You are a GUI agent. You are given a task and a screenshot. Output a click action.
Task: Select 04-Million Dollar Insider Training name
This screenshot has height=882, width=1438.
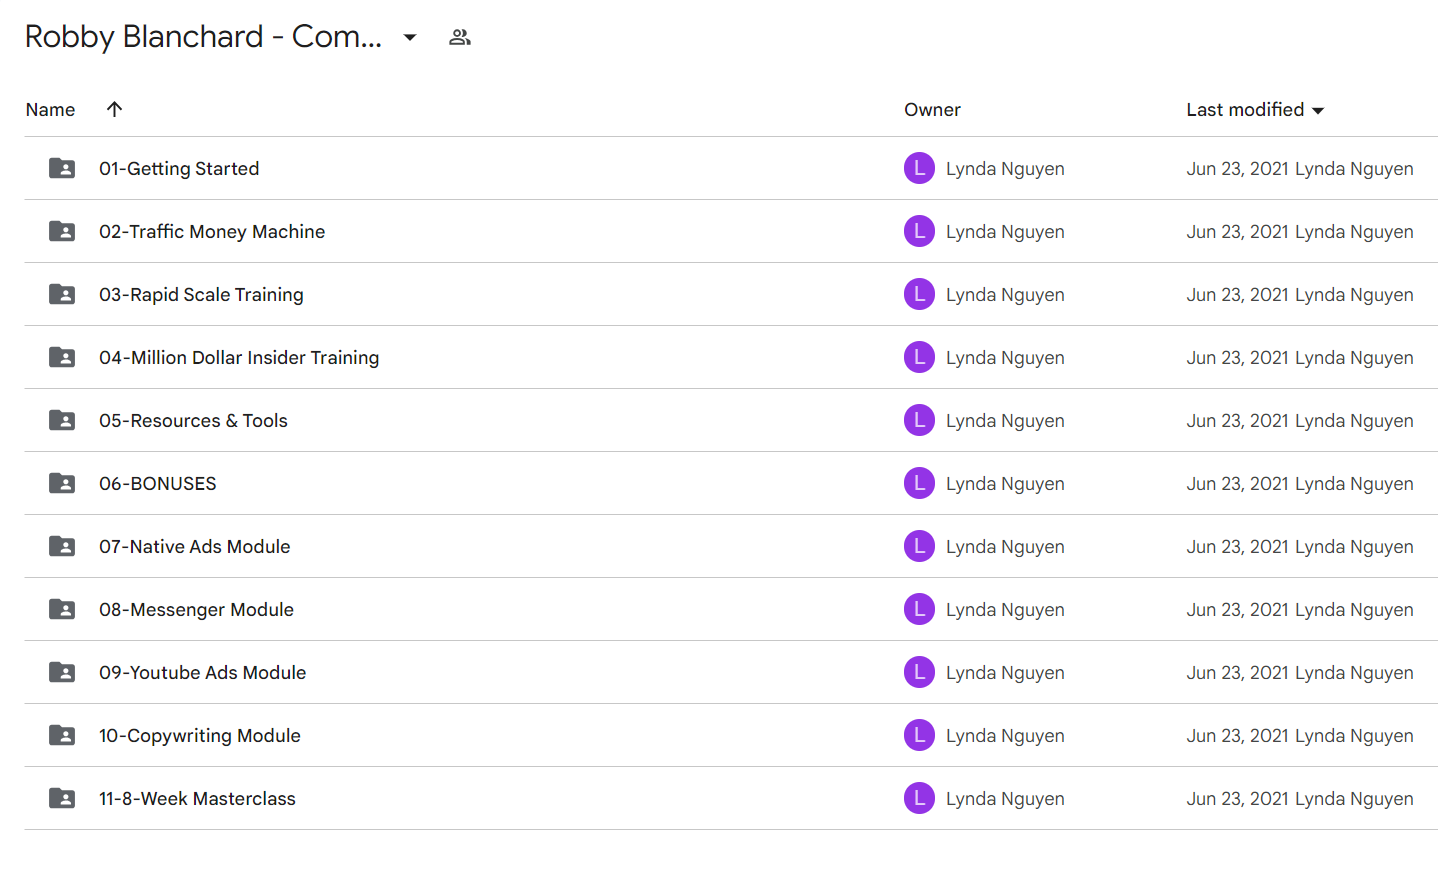(x=239, y=358)
